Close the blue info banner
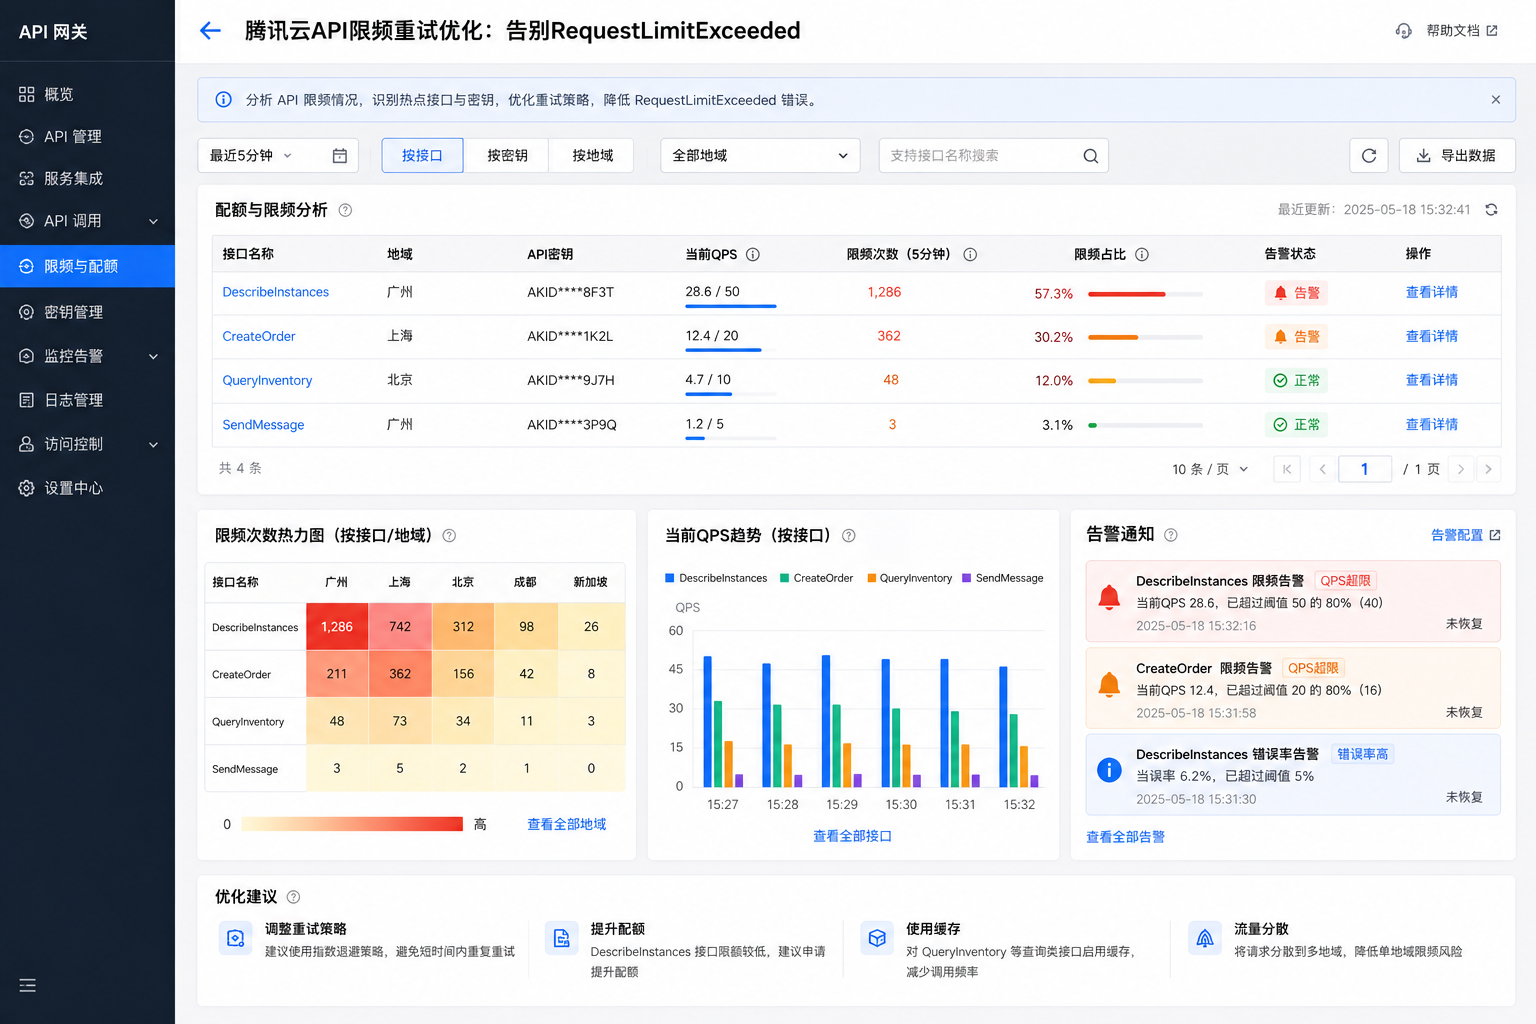 [1496, 100]
